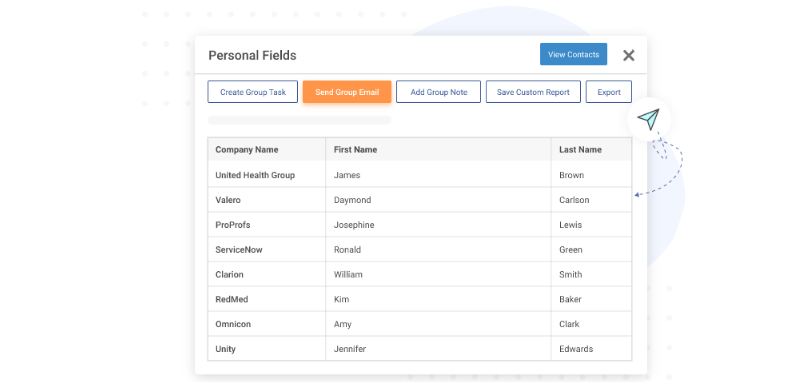
Task: Select the United Health Group row
Action: [x=419, y=175]
